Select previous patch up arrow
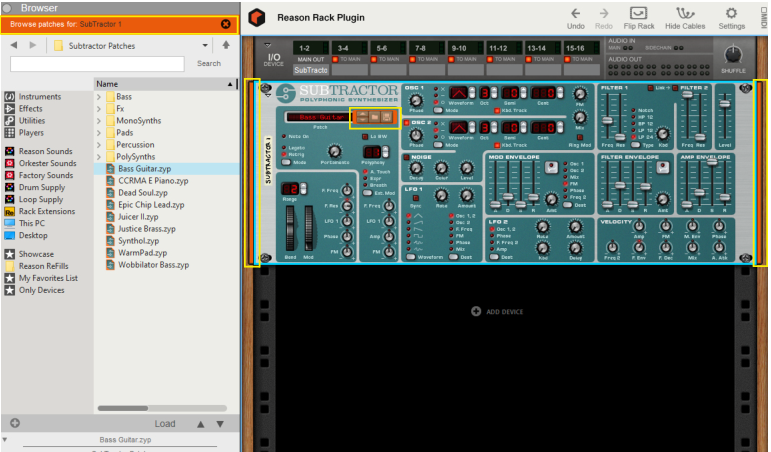Screen dimensions: 771x452 click(201, 424)
